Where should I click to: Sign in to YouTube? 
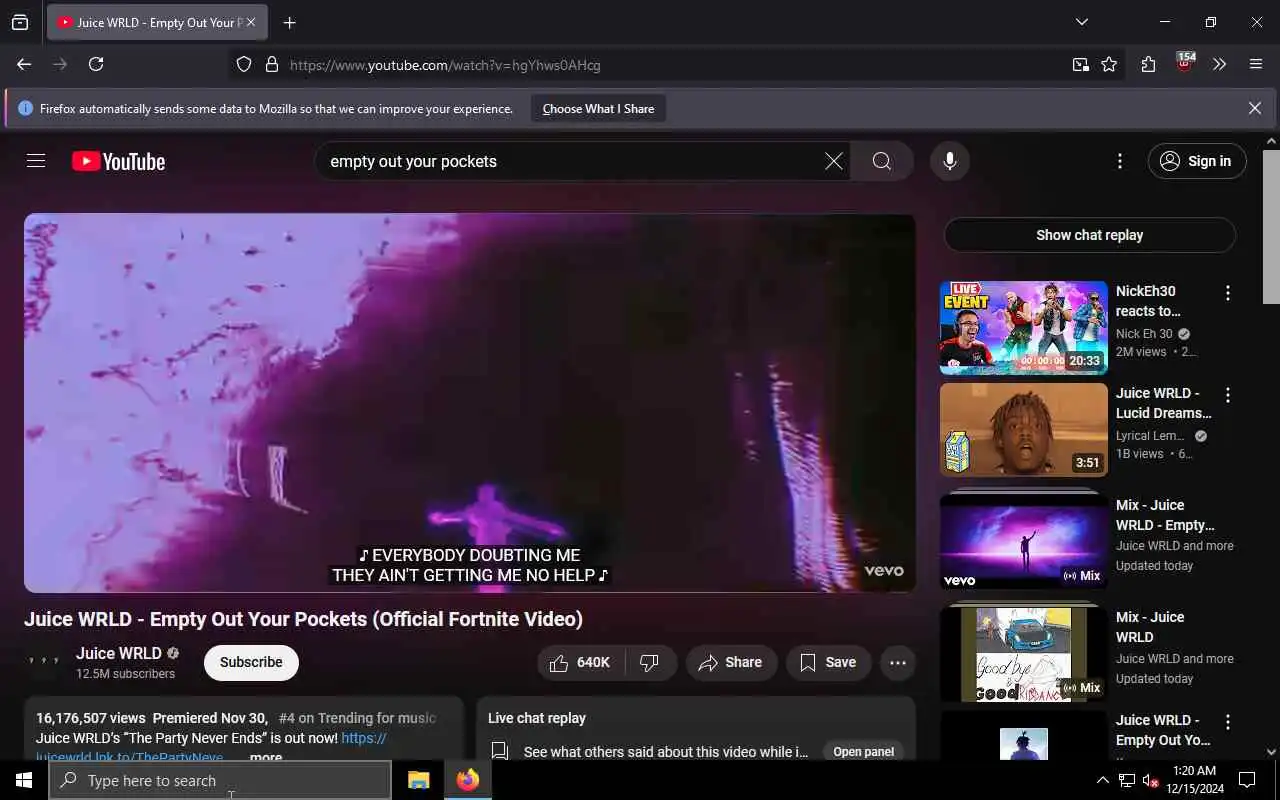tap(1197, 161)
